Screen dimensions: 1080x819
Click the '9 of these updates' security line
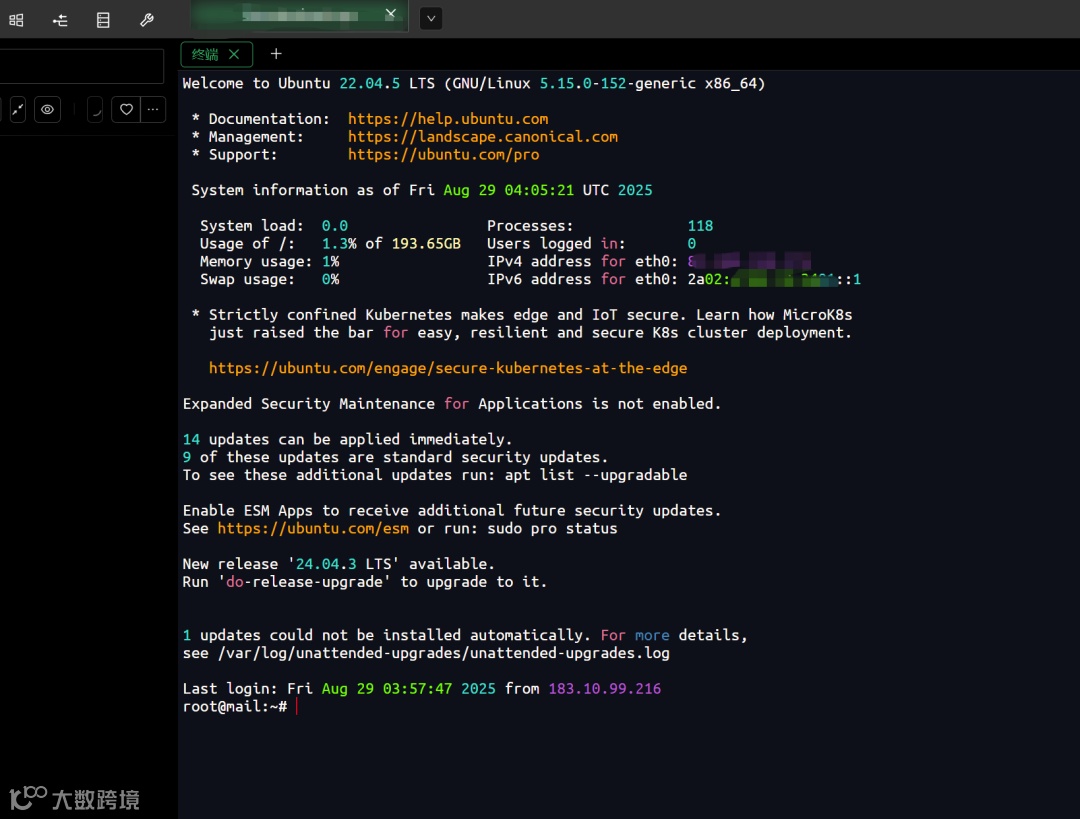tap(395, 457)
